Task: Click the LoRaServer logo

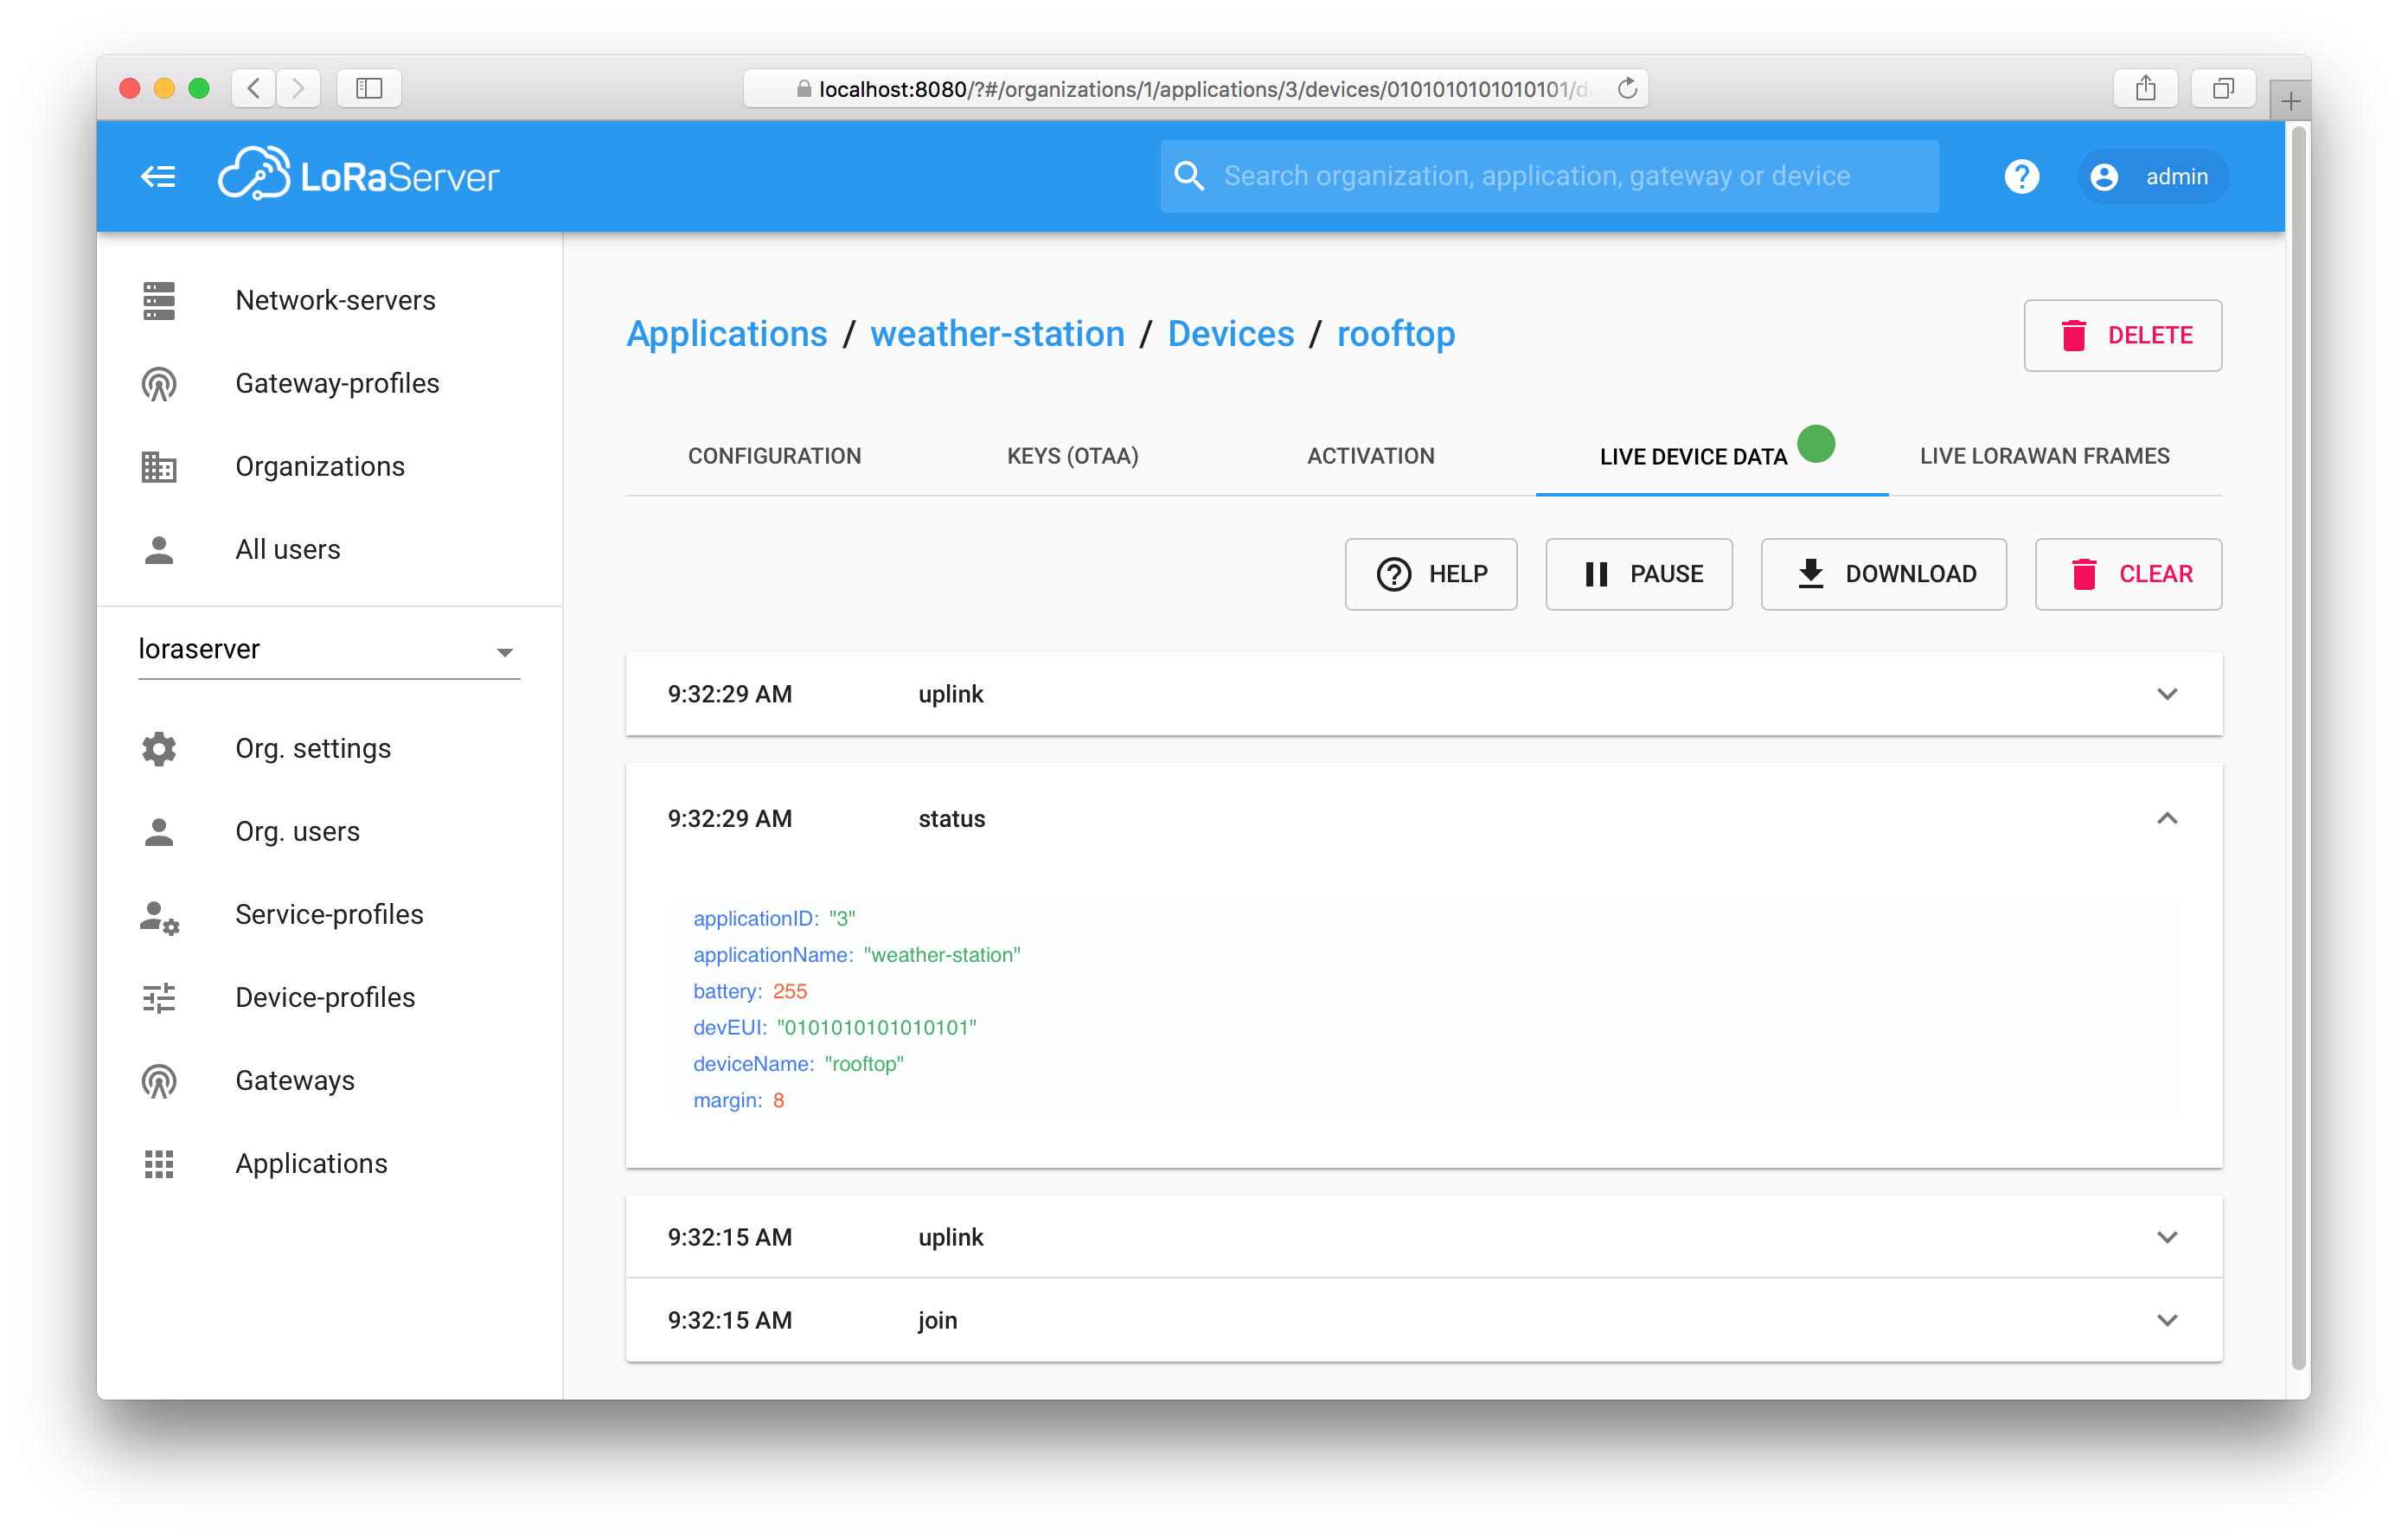Action: [358, 175]
